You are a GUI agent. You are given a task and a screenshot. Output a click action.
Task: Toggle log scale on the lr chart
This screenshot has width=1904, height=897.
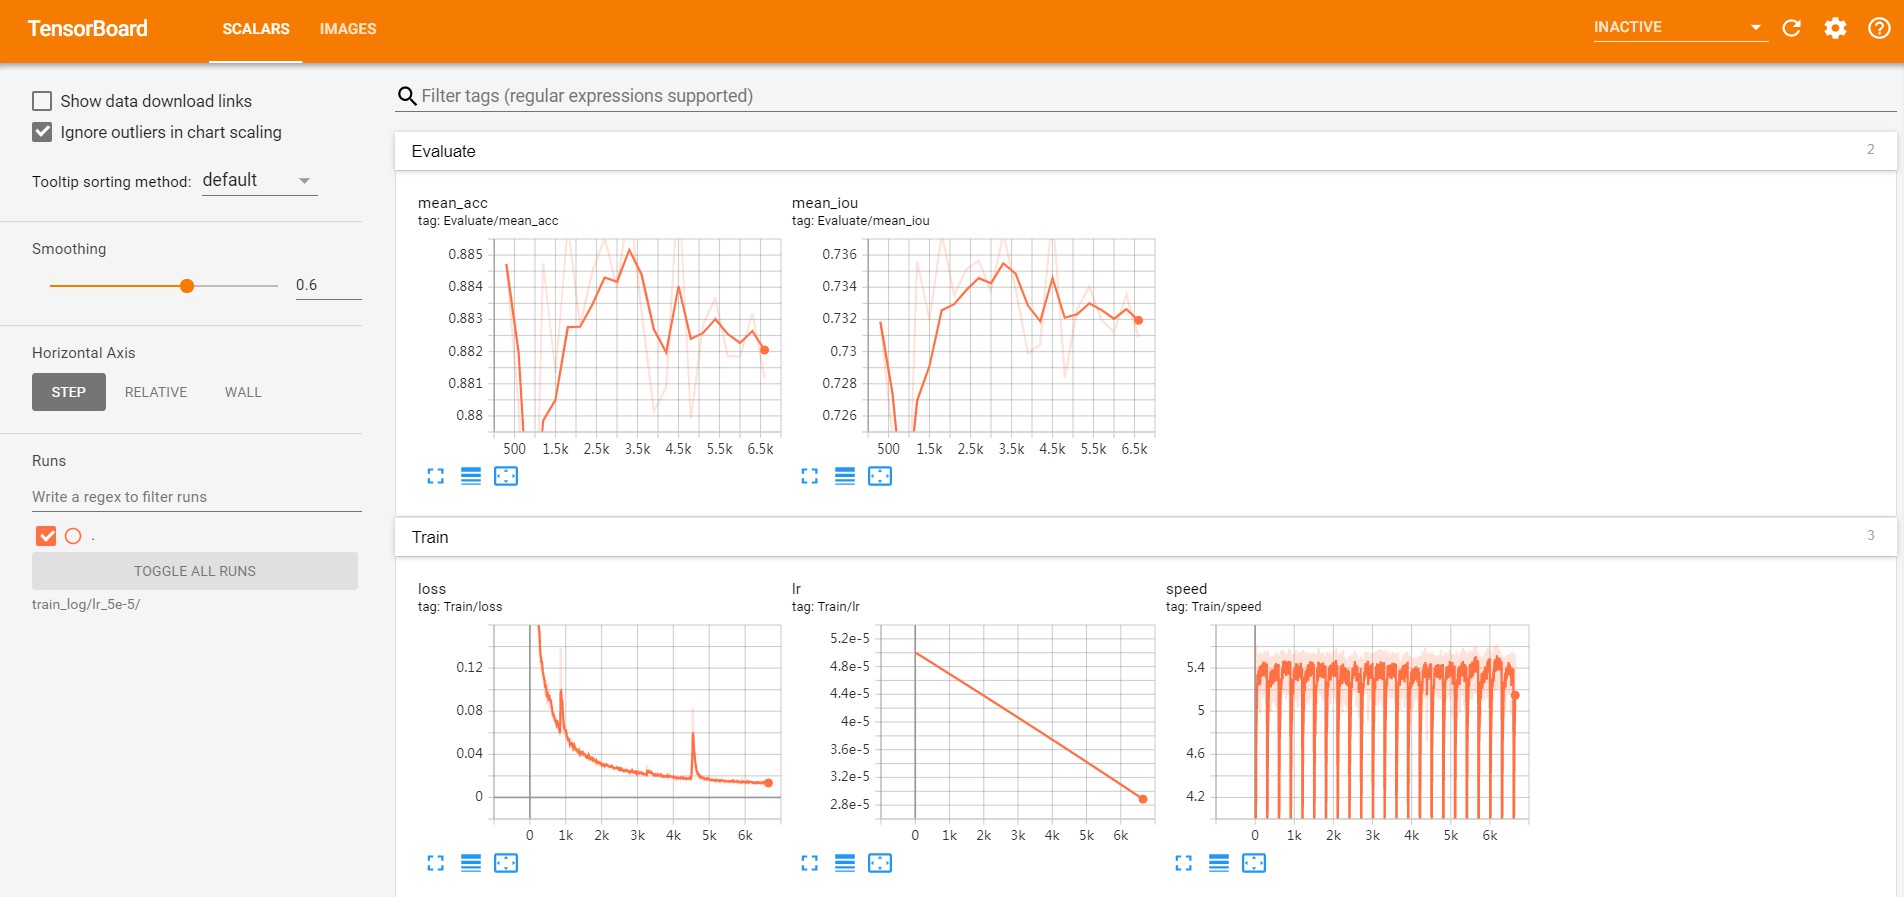[x=845, y=863]
